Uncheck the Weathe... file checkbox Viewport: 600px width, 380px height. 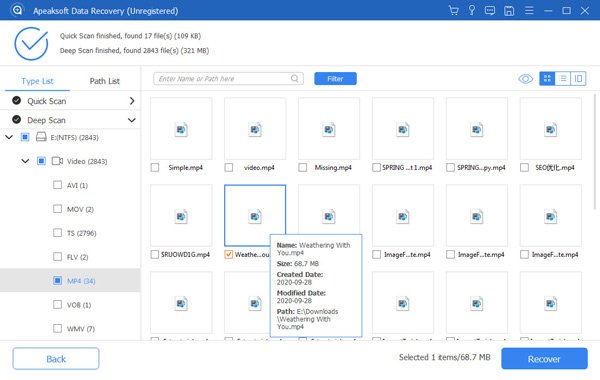(x=229, y=254)
